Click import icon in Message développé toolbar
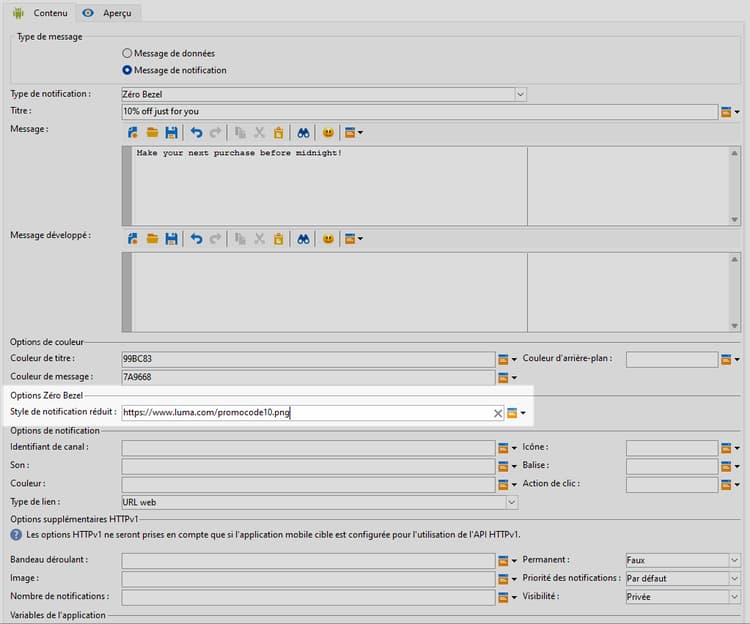 (x=132, y=239)
